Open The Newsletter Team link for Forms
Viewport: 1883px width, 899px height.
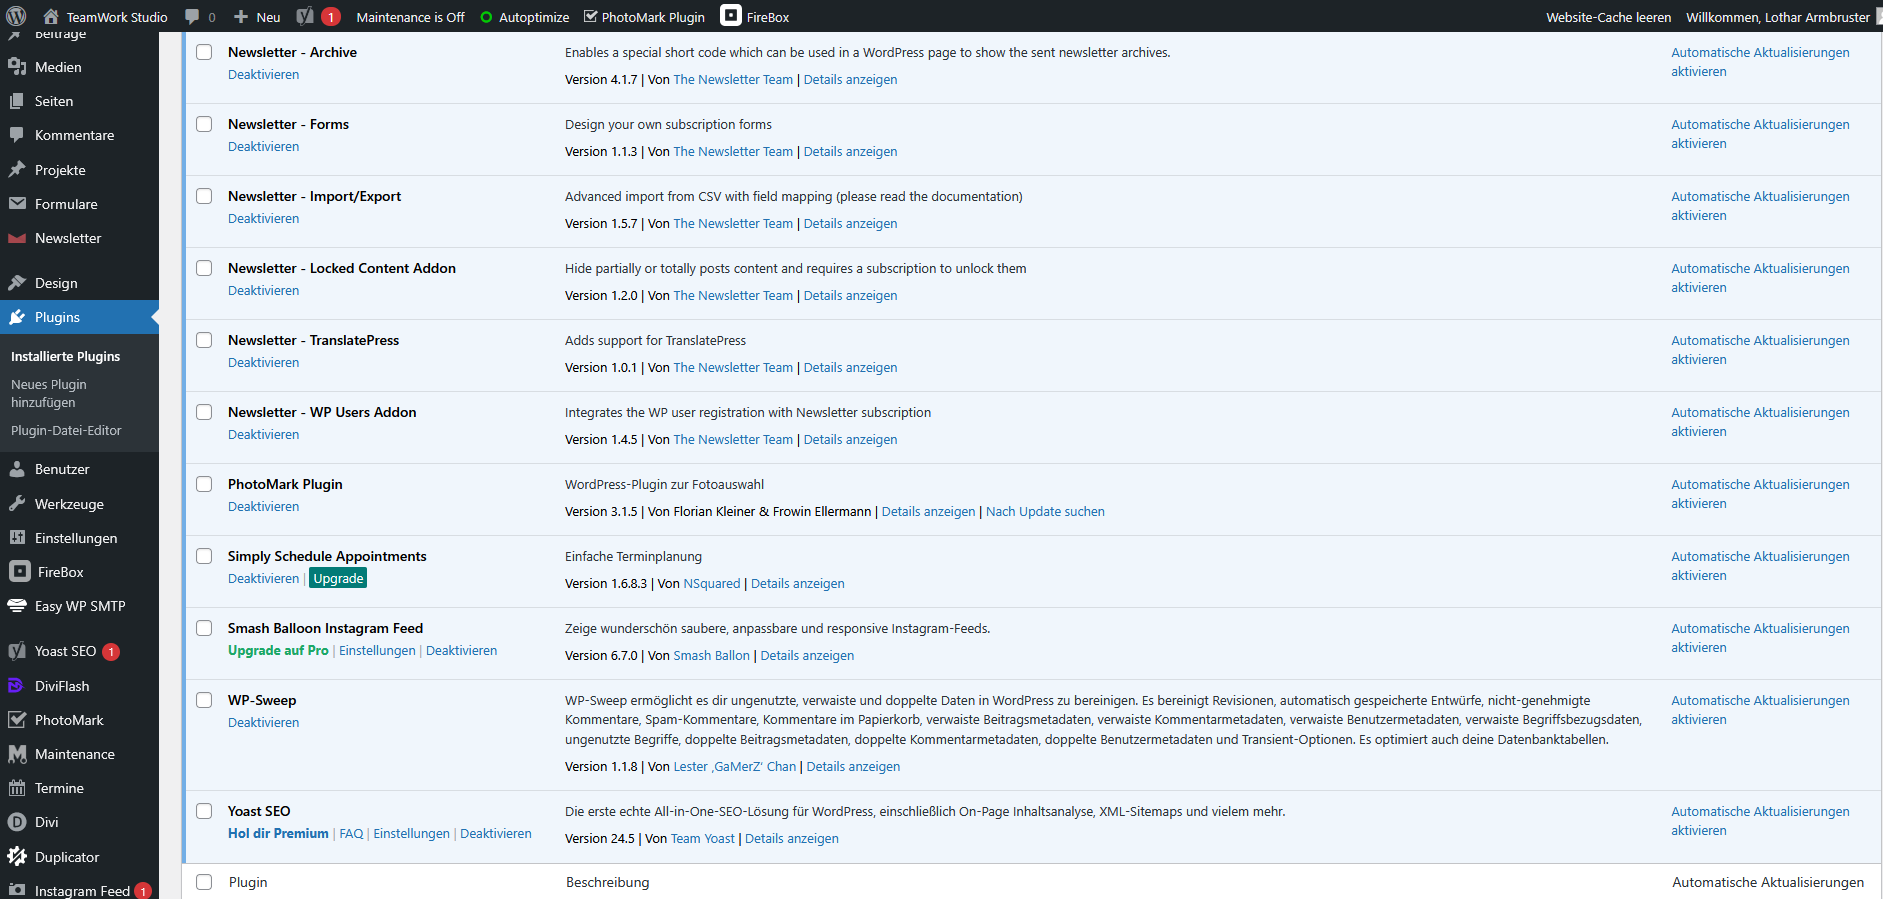coord(733,151)
